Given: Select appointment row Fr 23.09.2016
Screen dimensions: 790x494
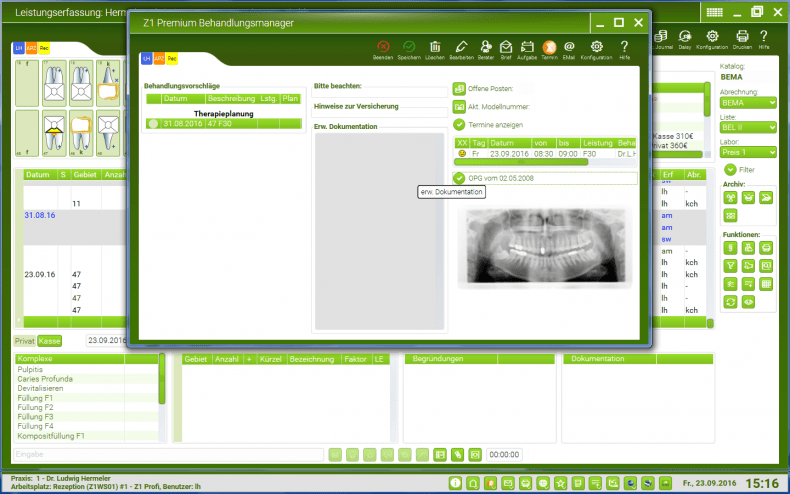Looking at the screenshot, I should [x=545, y=154].
